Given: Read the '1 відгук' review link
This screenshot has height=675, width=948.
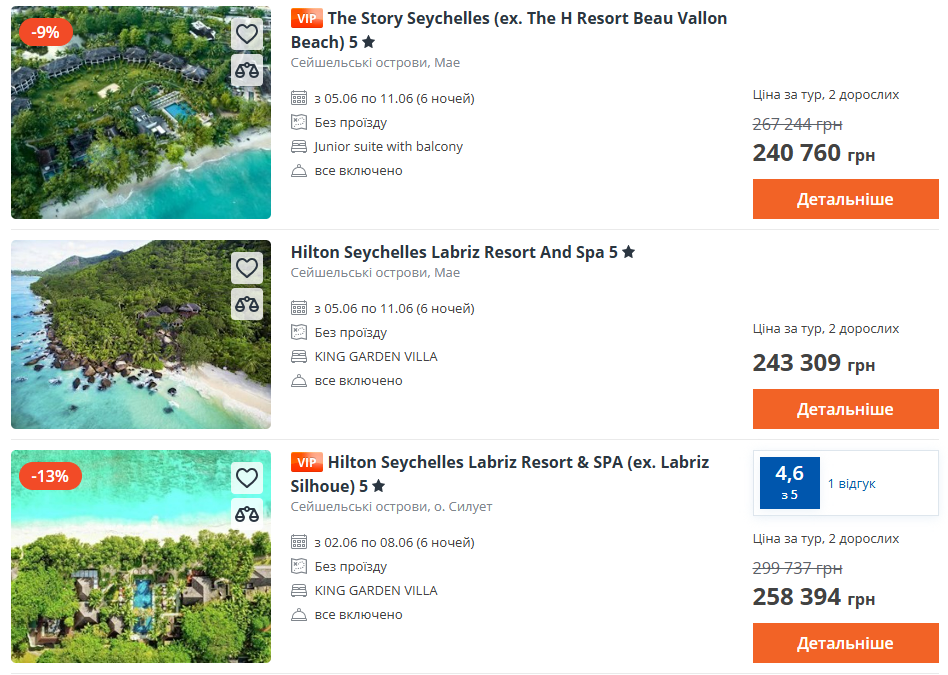Looking at the screenshot, I should click(x=851, y=484).
